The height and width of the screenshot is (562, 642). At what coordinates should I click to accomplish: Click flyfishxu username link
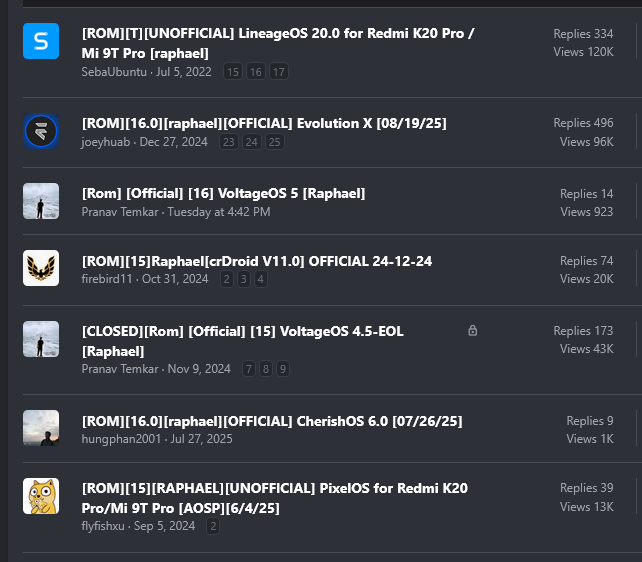click(x=103, y=526)
